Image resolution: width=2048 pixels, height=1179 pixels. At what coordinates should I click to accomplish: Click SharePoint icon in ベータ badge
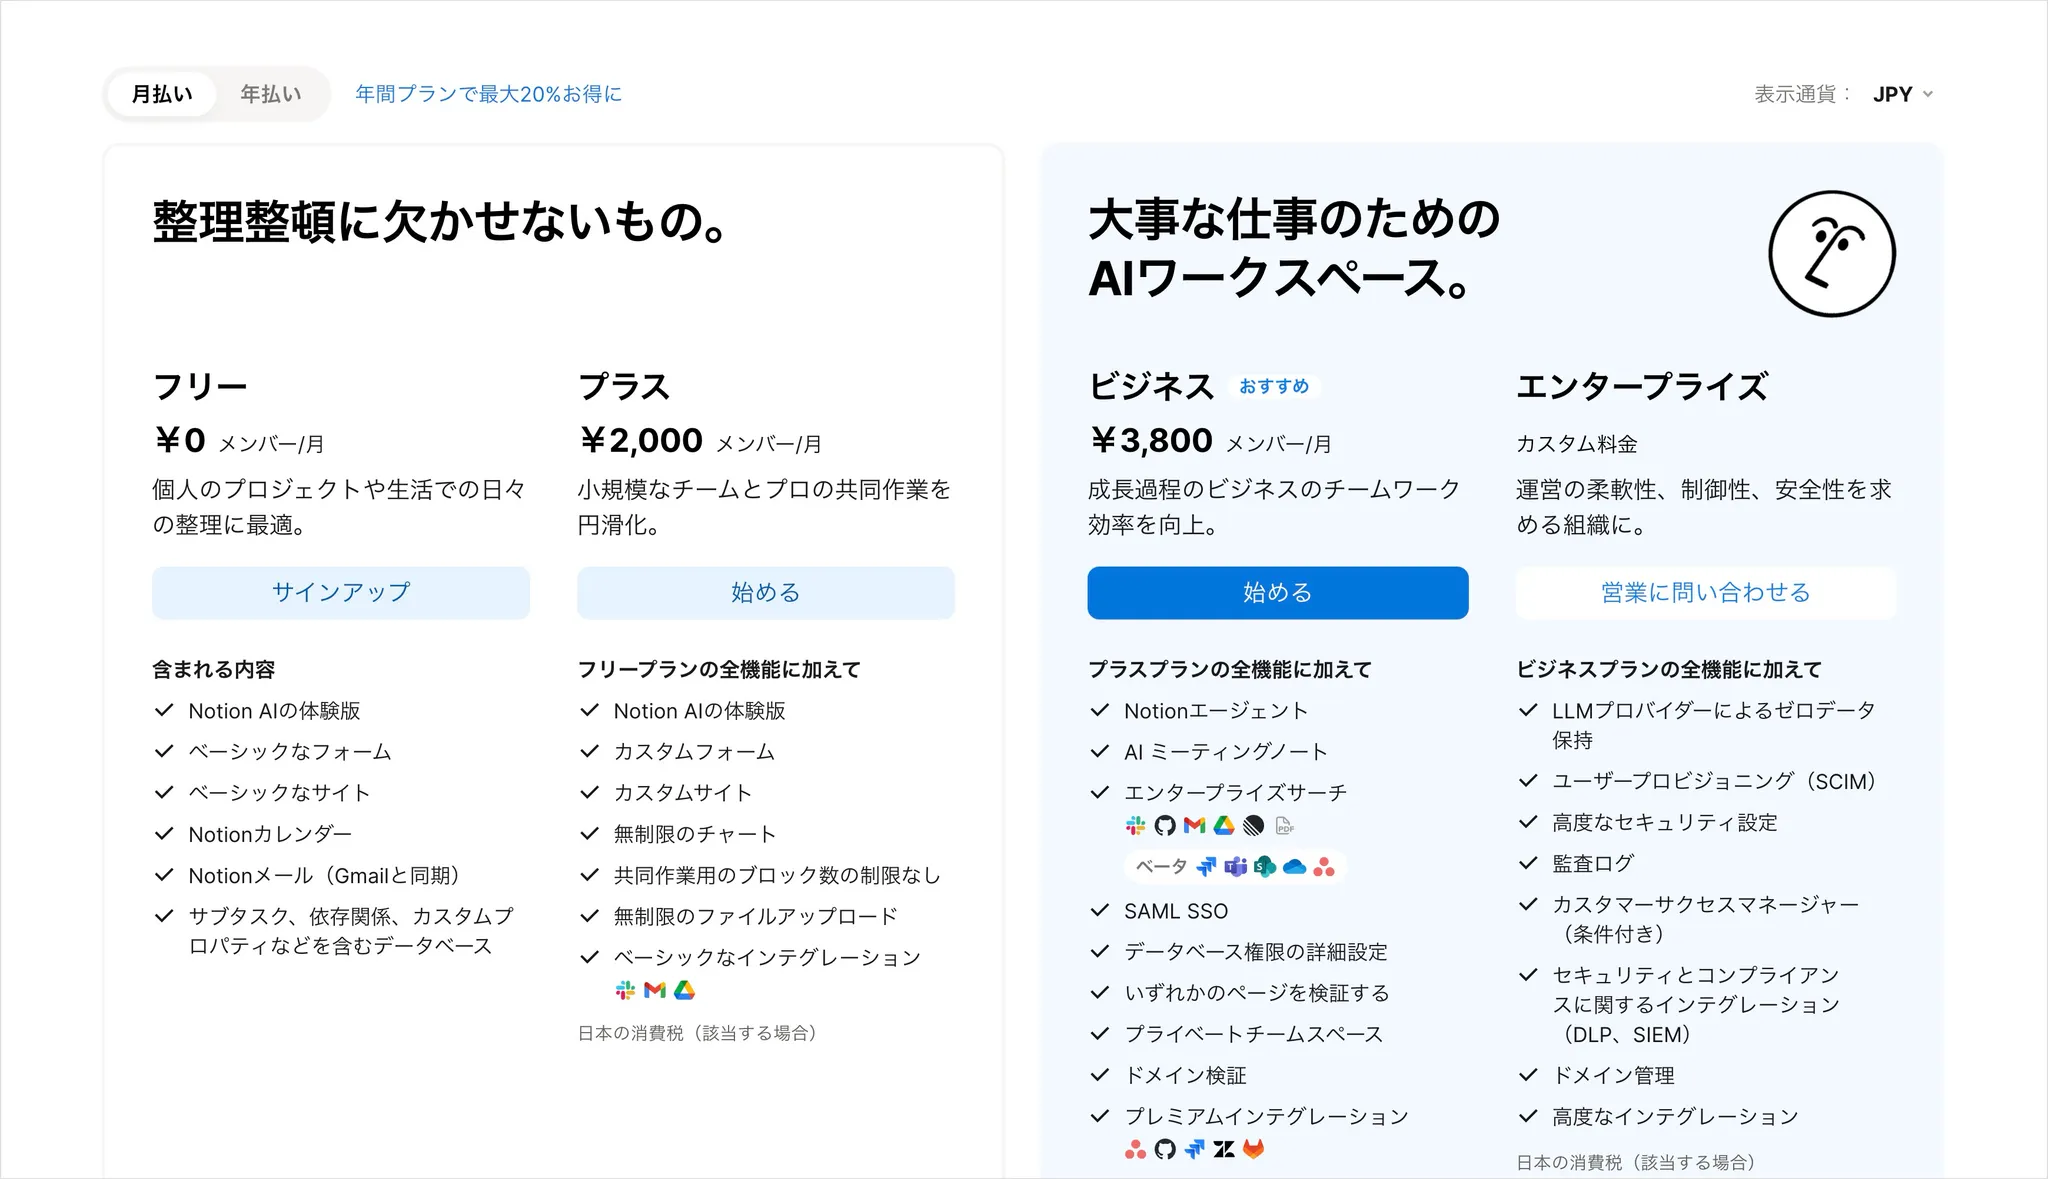(x=1265, y=867)
